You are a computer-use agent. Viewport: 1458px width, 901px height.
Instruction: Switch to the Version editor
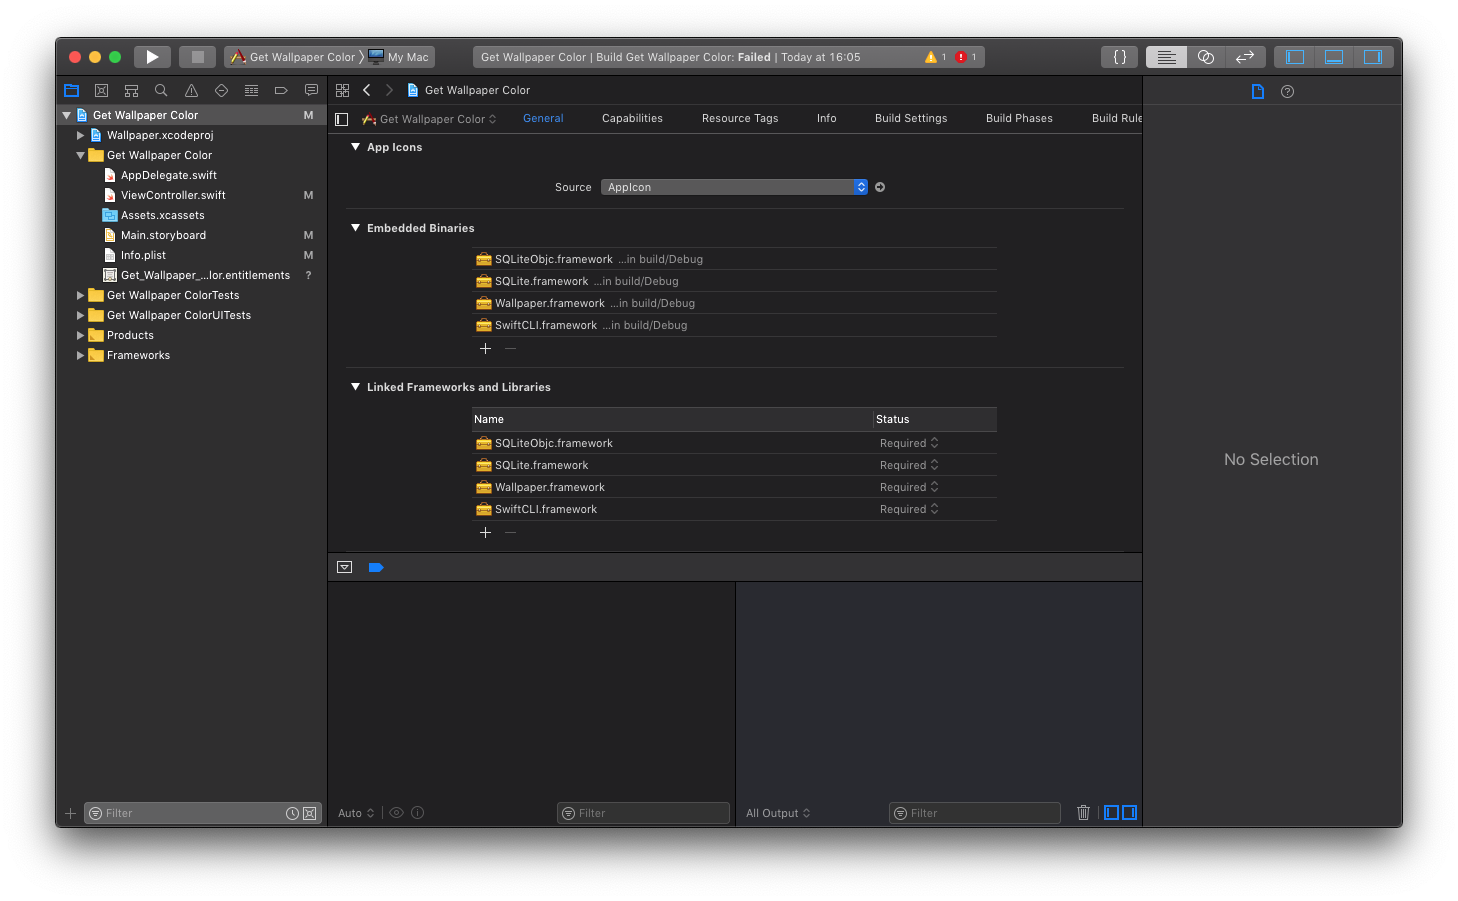[x=1245, y=57]
